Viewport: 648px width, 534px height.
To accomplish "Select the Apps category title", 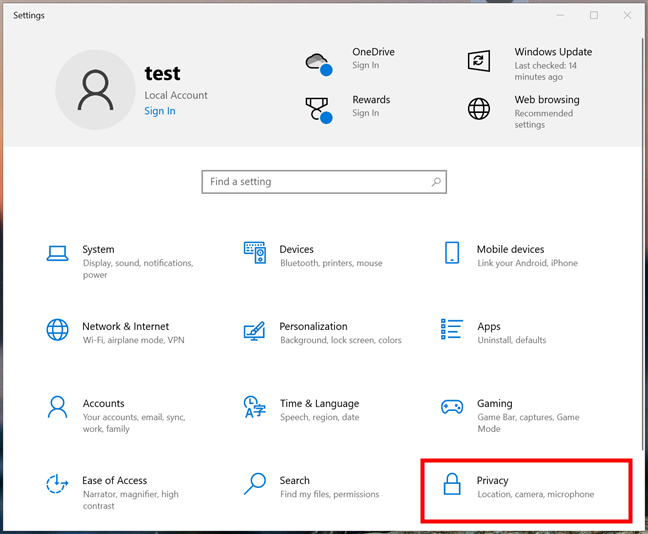I will point(488,327).
